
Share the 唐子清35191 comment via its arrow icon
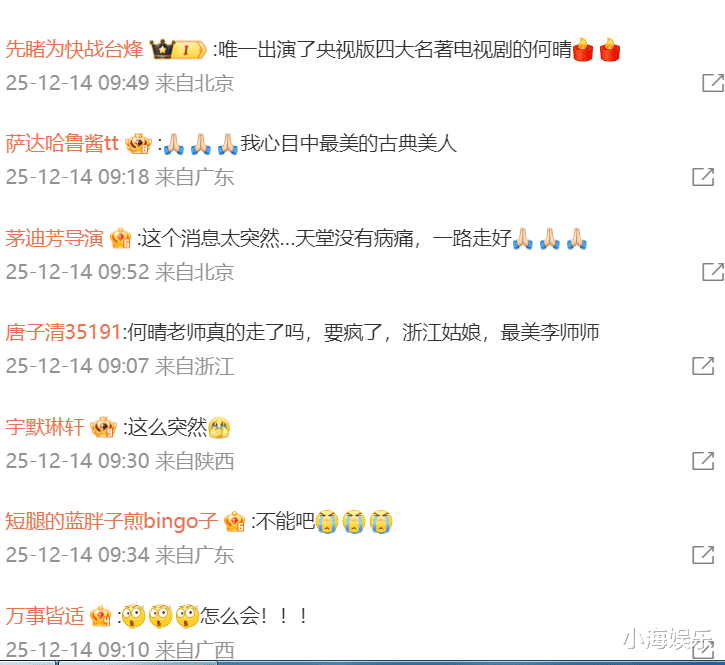[x=703, y=366]
